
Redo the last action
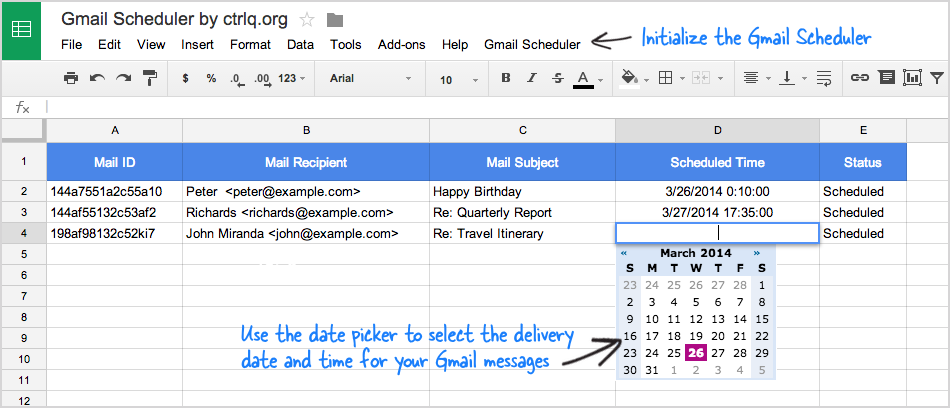pos(123,78)
